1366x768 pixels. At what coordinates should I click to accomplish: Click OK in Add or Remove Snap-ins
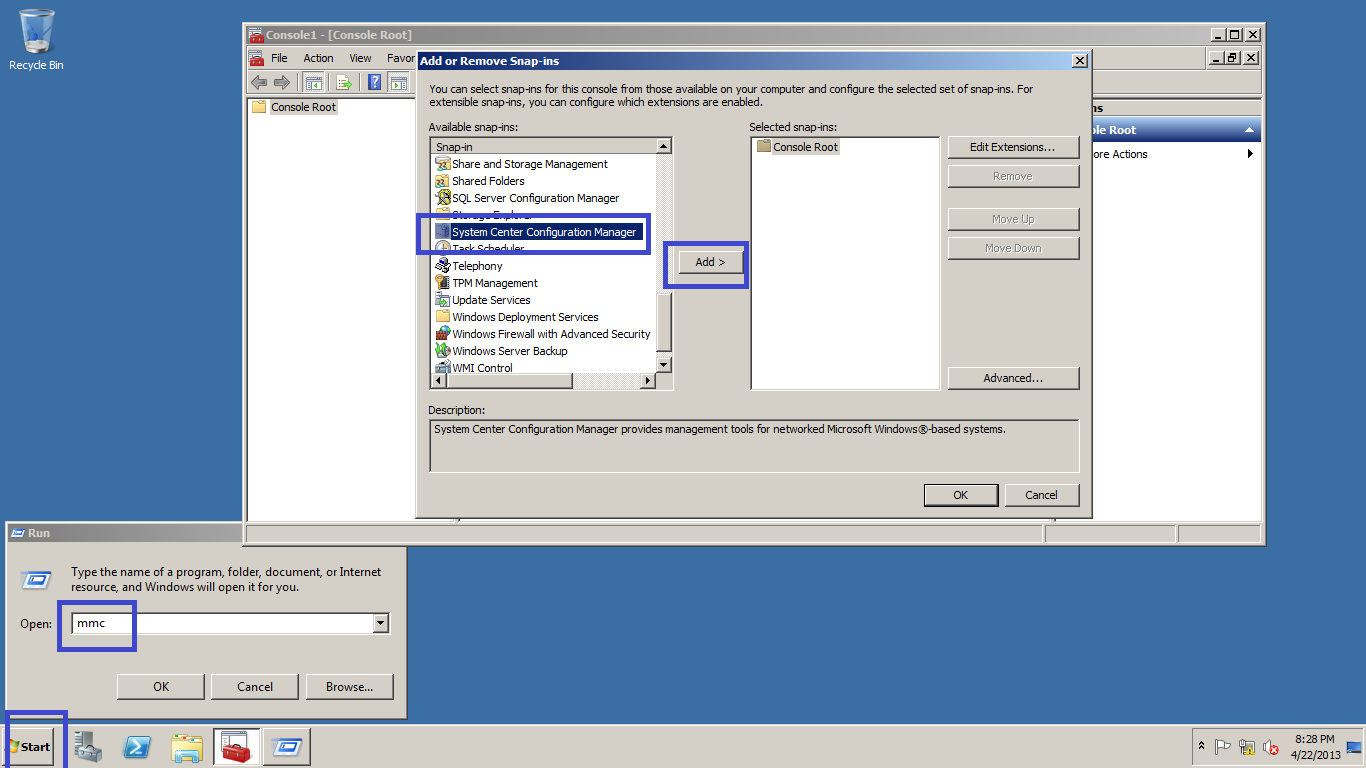click(x=961, y=494)
